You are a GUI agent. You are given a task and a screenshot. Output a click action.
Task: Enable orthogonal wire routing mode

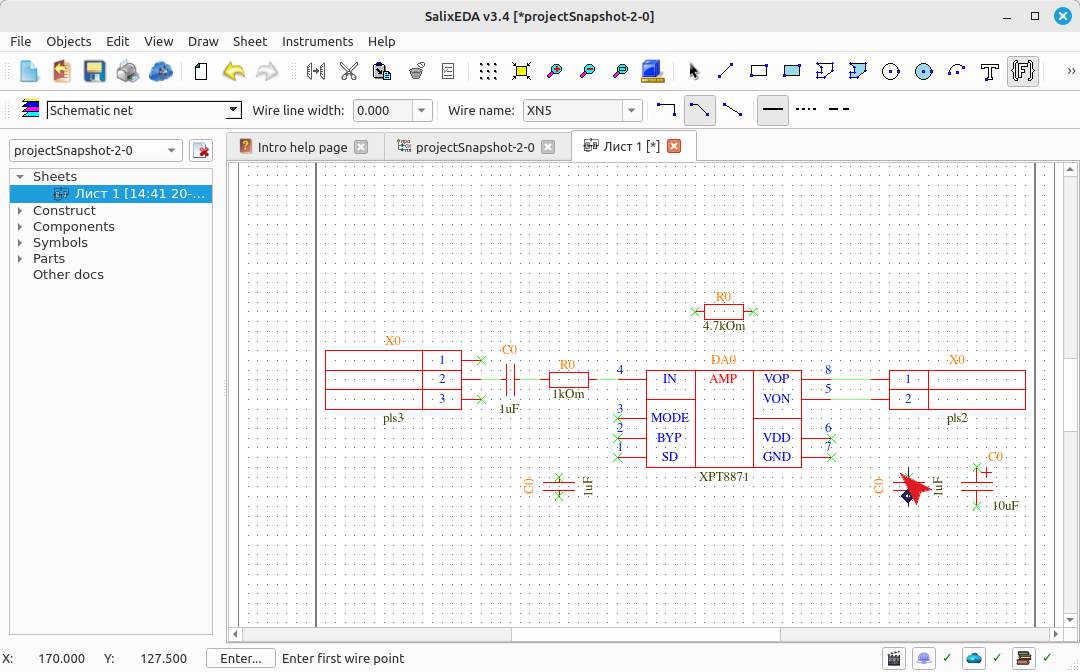point(666,110)
